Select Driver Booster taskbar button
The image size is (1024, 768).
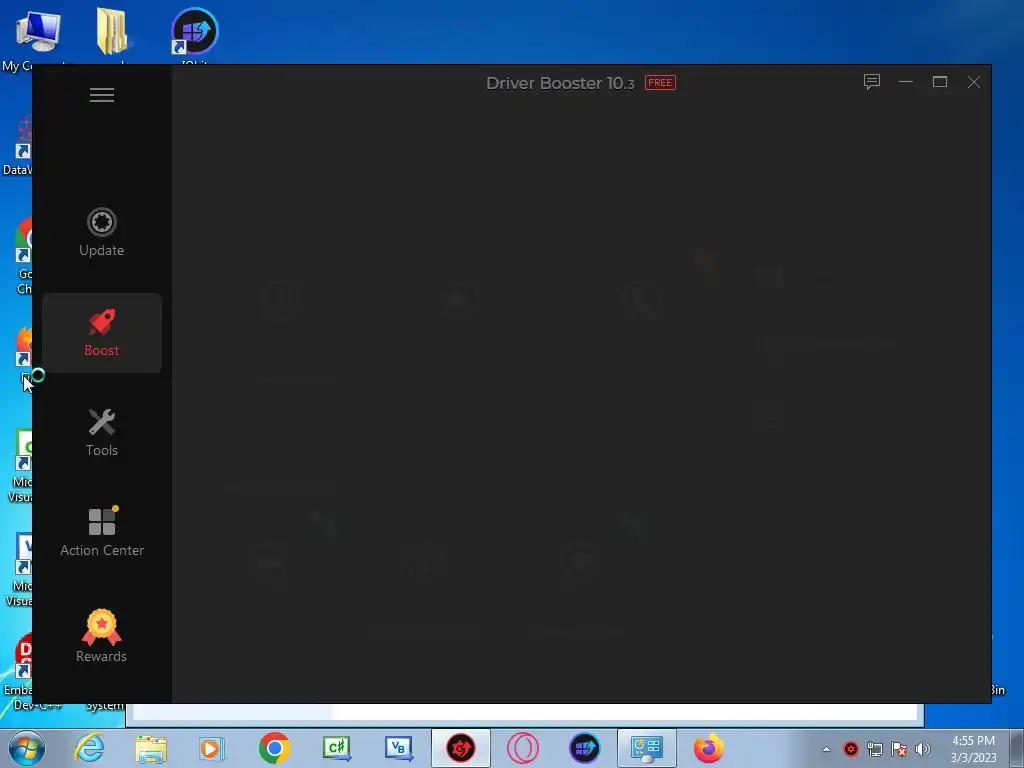coord(460,748)
